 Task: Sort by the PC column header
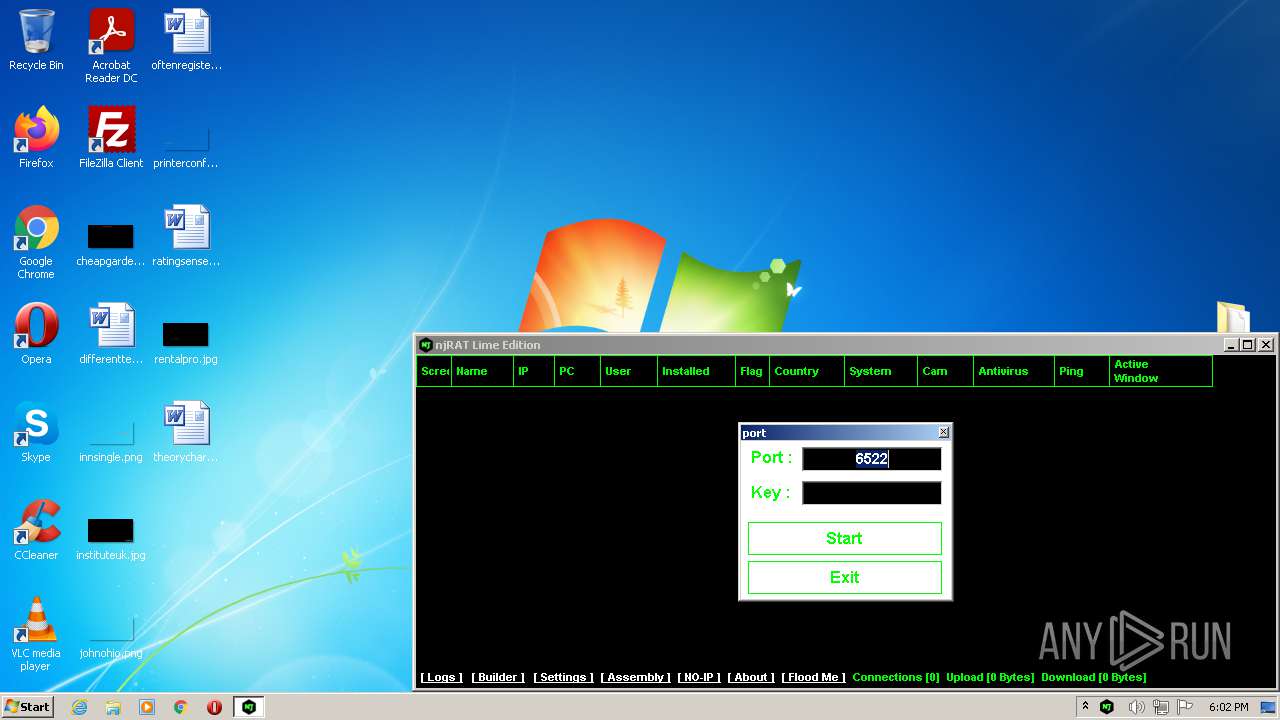click(x=577, y=371)
